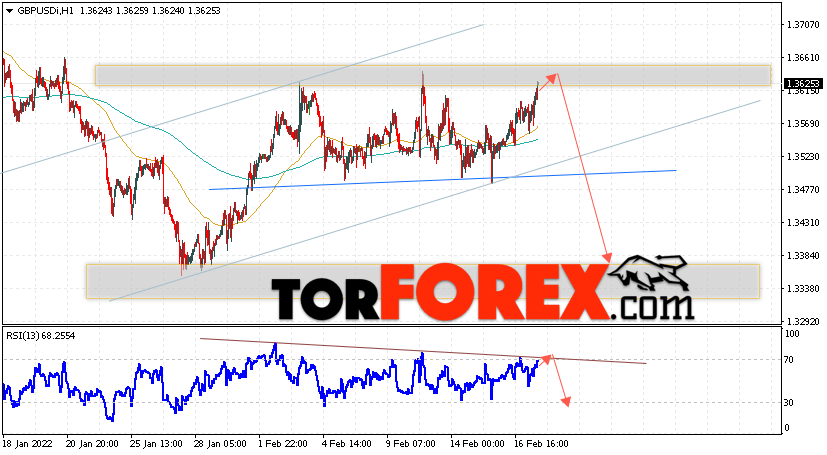The height and width of the screenshot is (455, 827).
Task: Click the 18 Jan 2022 date label
Action: pyautogui.click(x=27, y=443)
